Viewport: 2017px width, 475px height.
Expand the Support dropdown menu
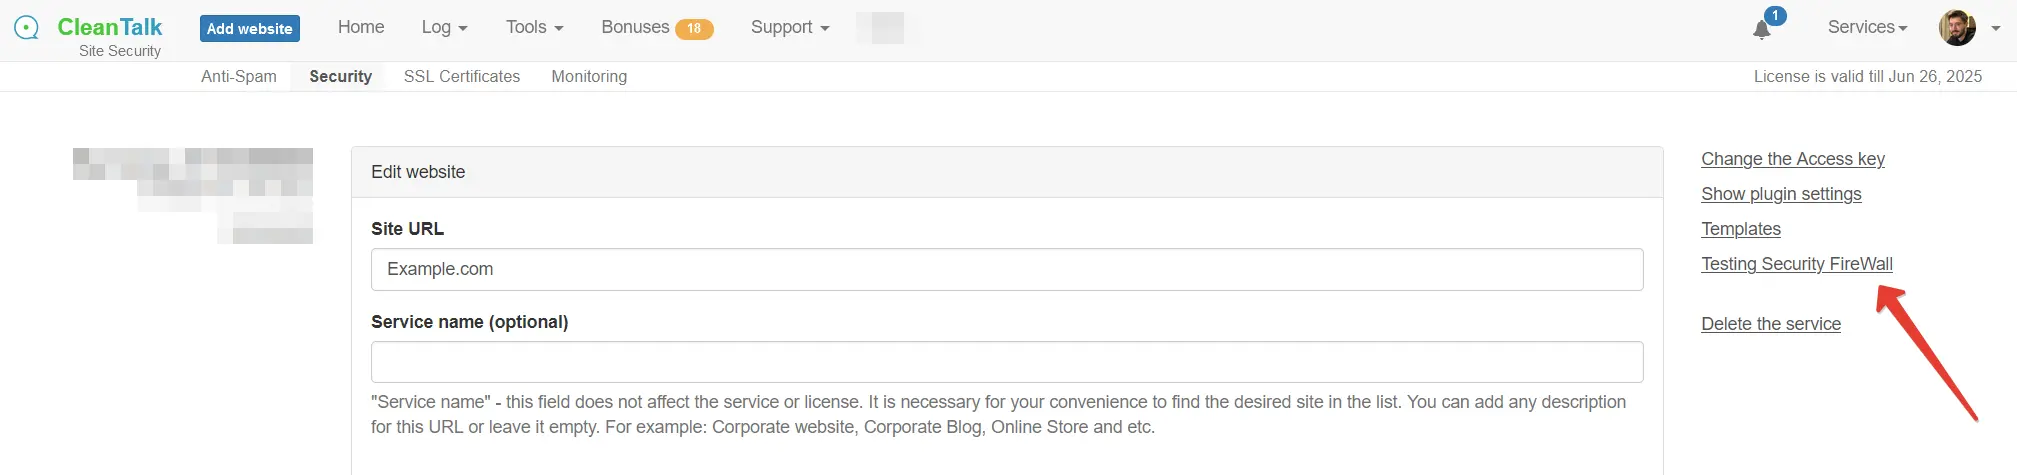[x=790, y=28]
